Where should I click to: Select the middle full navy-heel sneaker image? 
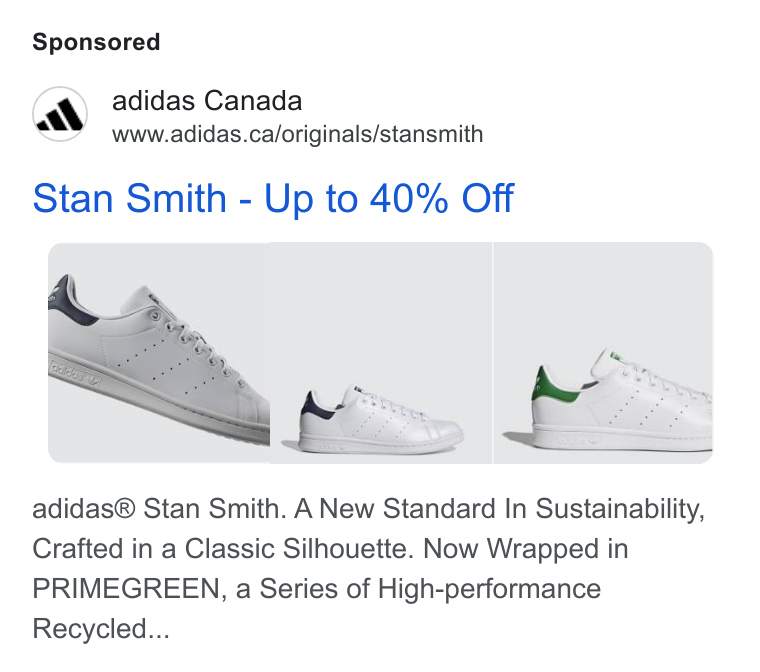tap(381, 352)
